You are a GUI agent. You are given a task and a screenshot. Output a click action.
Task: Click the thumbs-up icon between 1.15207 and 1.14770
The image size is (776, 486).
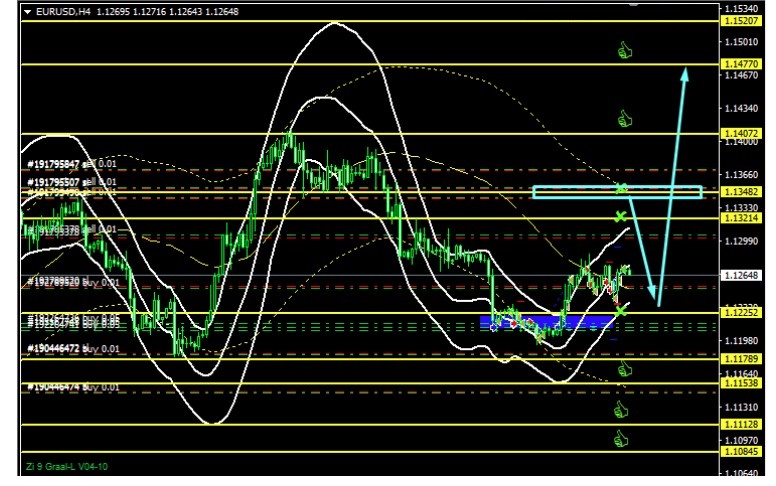tap(626, 49)
